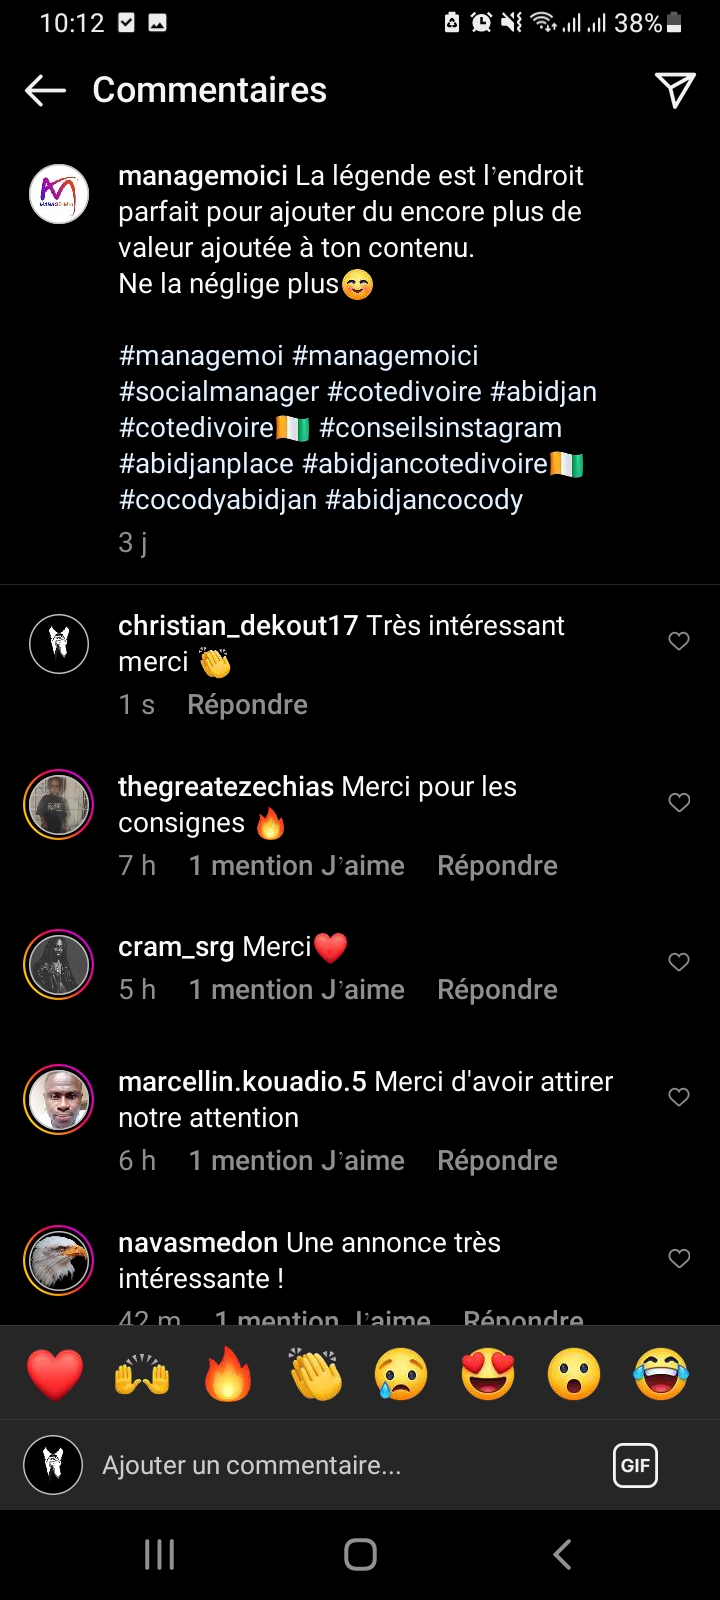Open the share paper plane icon
Image resolution: width=720 pixels, height=1600 pixels.
[675, 90]
